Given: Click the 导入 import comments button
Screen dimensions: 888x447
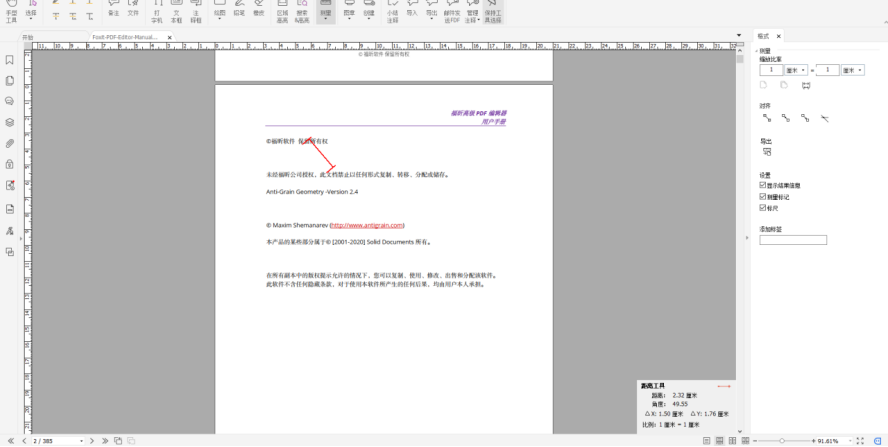Looking at the screenshot, I should click(412, 10).
